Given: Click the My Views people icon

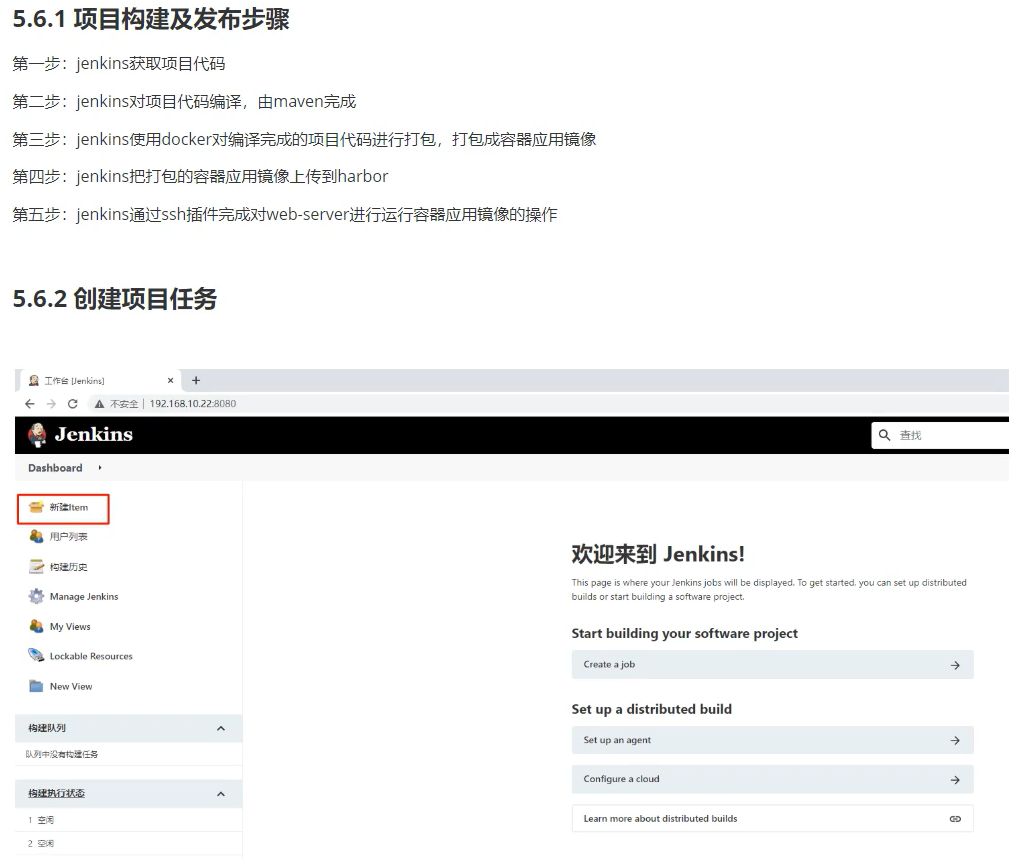Looking at the screenshot, I should (x=36, y=626).
